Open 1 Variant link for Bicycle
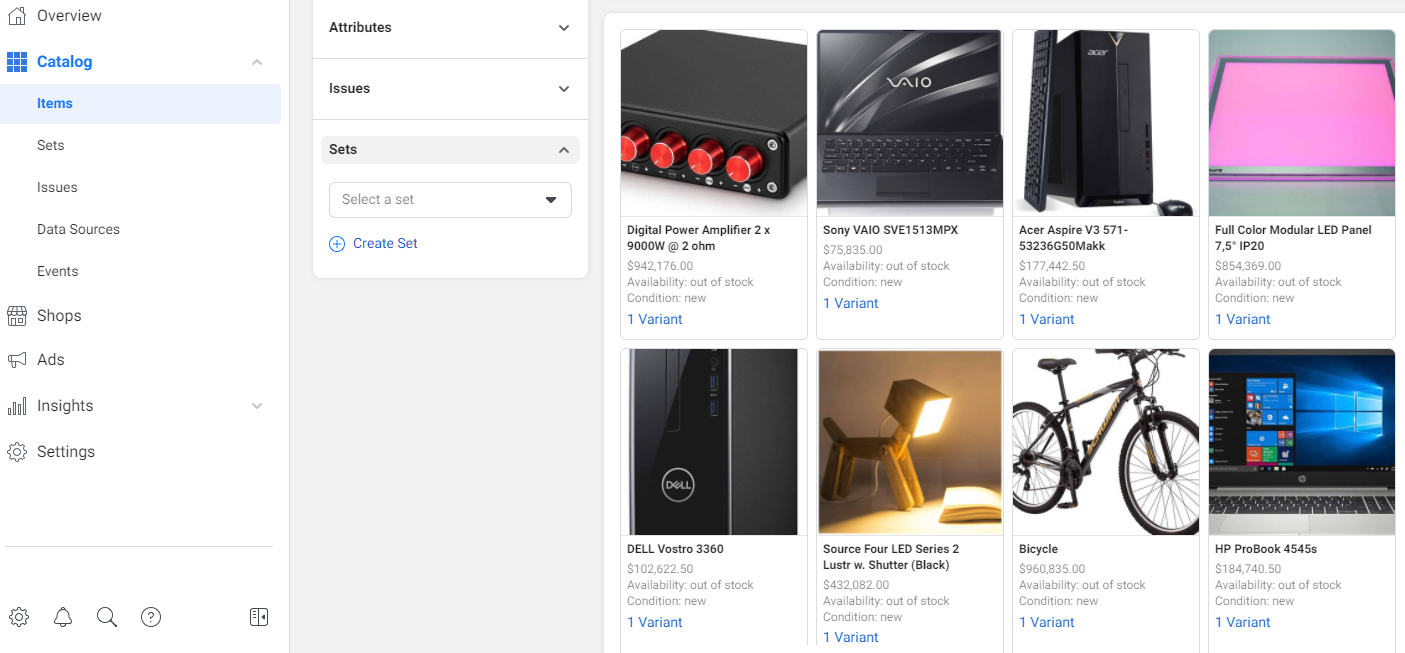The height and width of the screenshot is (653, 1405). 1047,623
